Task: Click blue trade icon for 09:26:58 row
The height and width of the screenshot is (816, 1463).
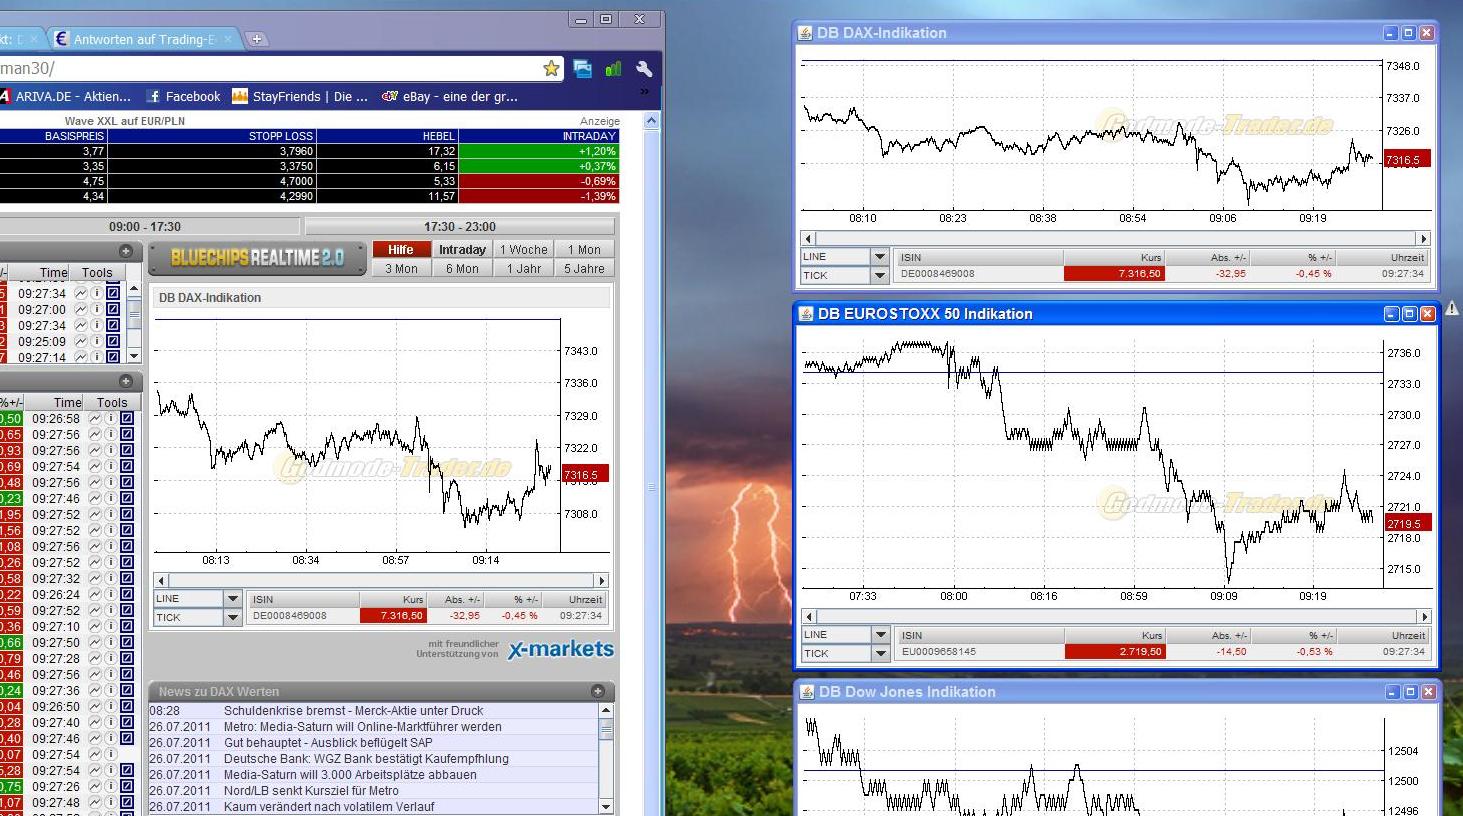Action: [x=127, y=419]
